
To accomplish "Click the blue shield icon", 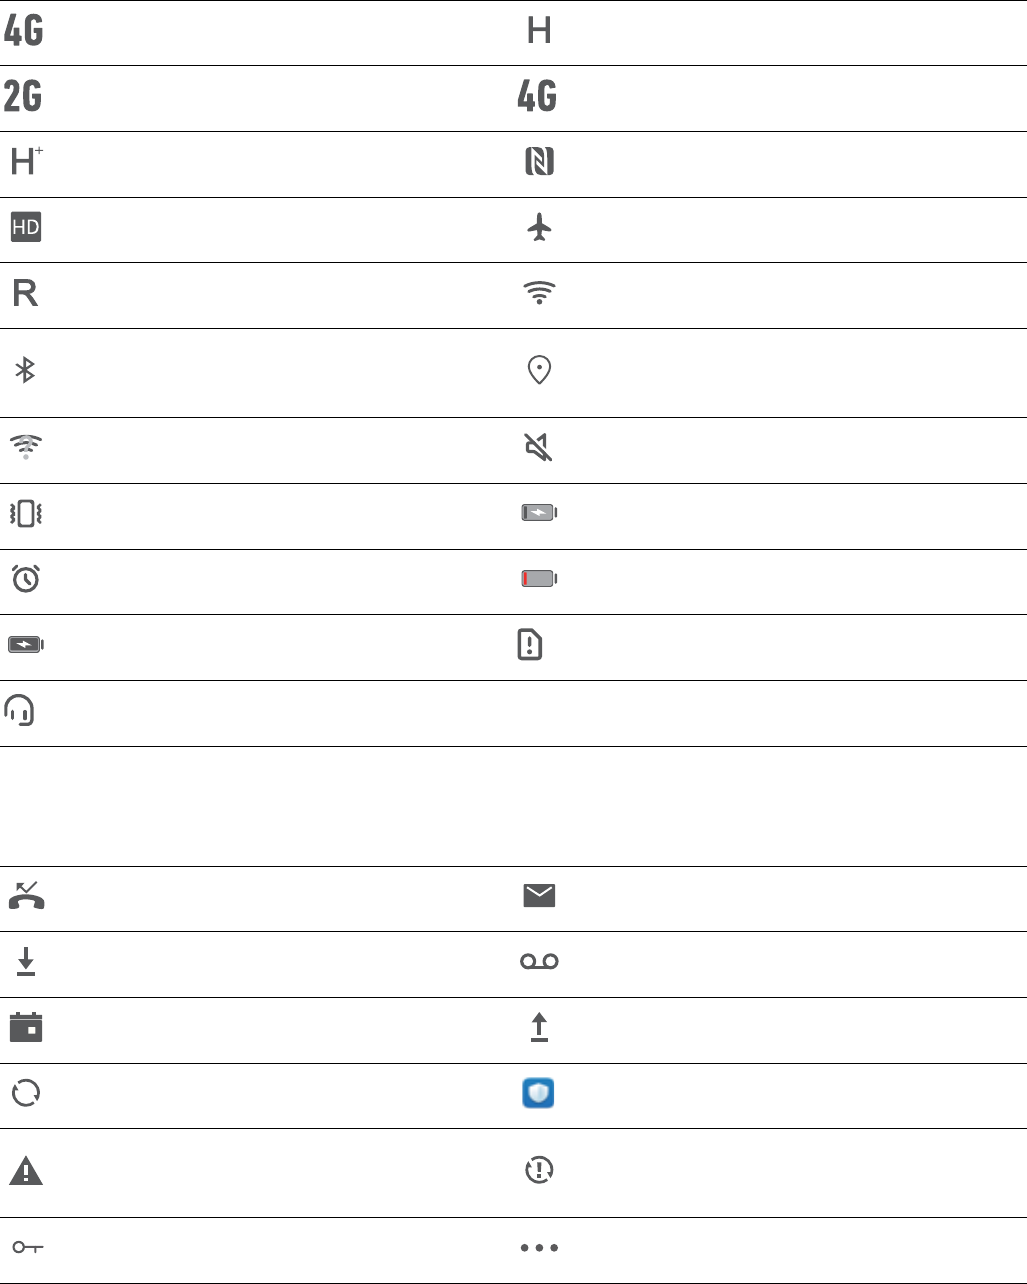I will point(539,1093).
